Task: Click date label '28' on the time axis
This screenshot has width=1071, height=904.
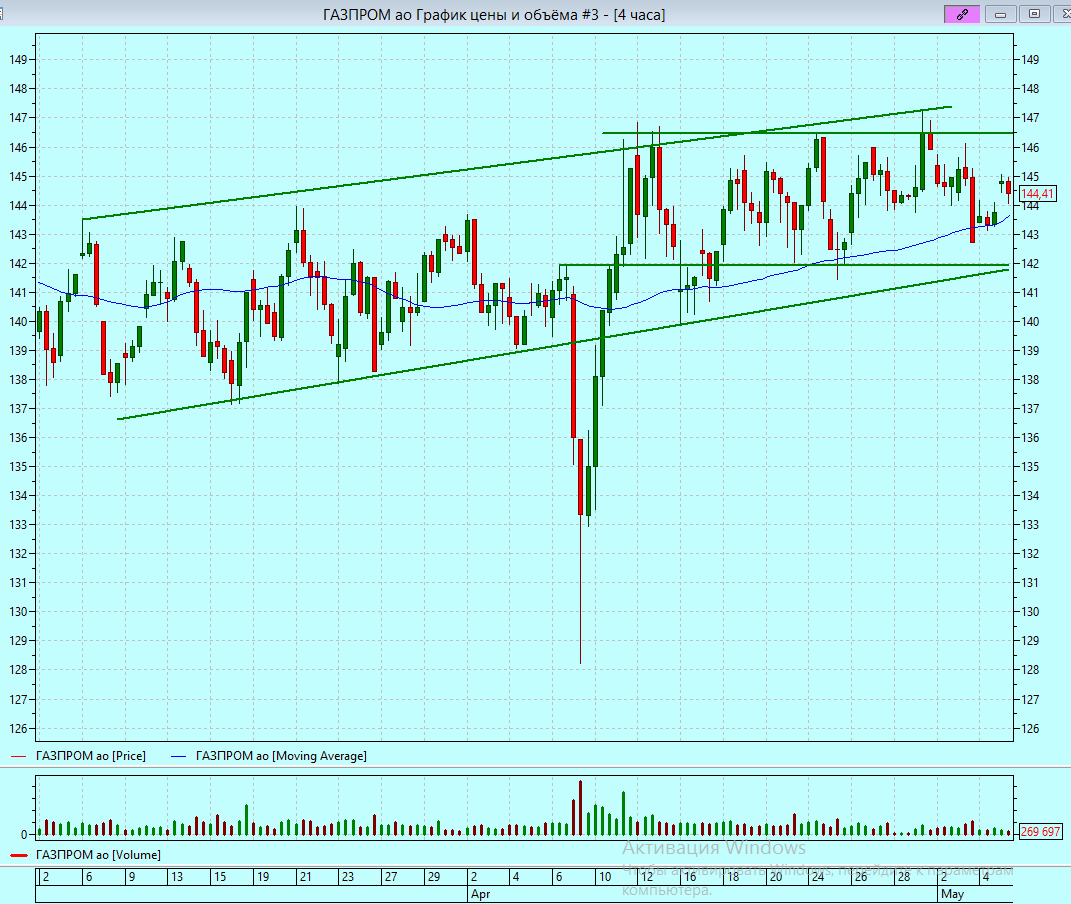Action: coord(904,877)
